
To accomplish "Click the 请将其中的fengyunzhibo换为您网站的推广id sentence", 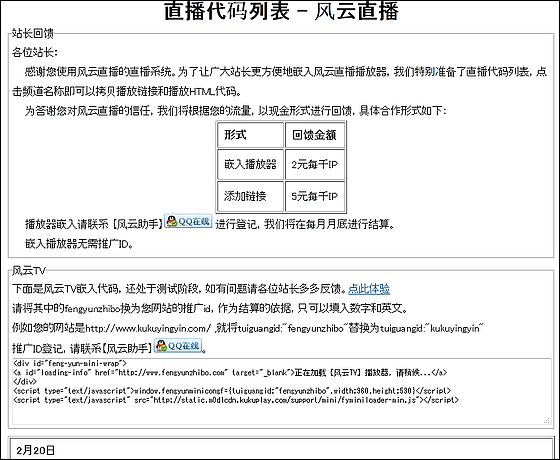I will point(210,308).
